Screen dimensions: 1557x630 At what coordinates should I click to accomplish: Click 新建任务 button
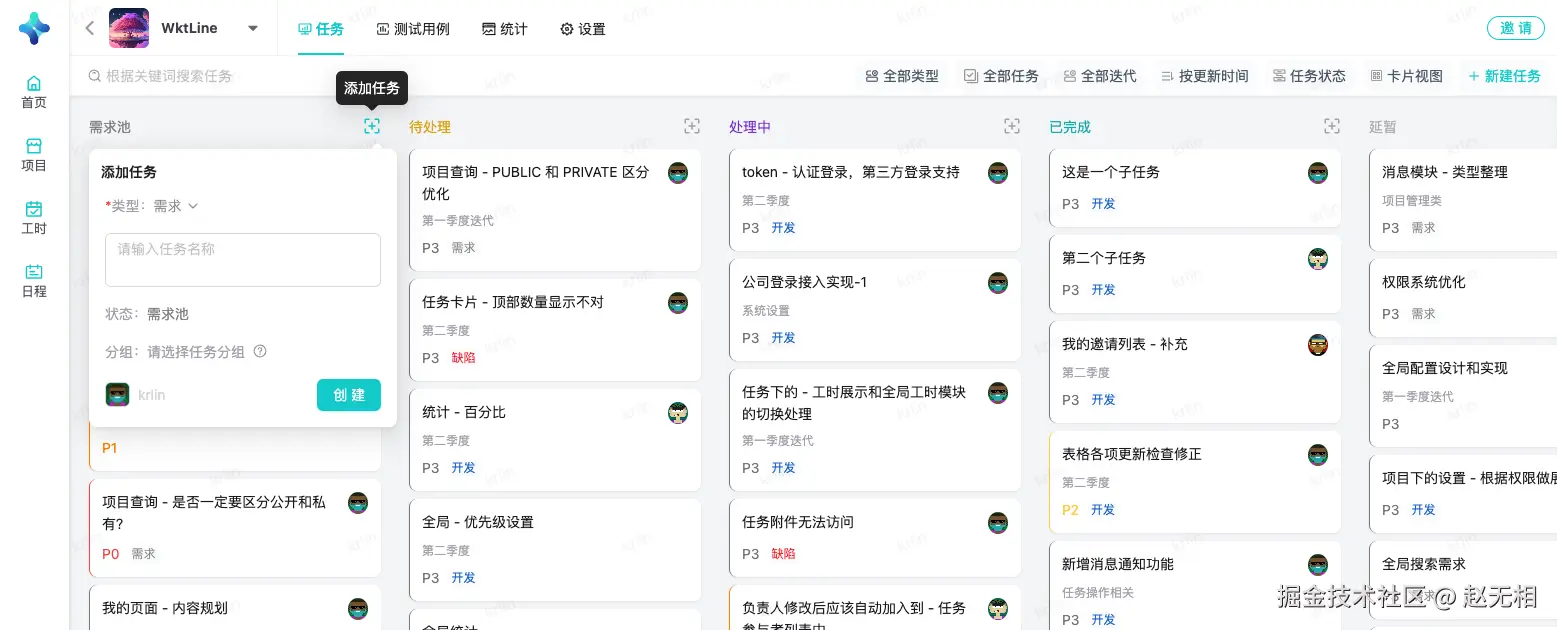(x=1504, y=76)
